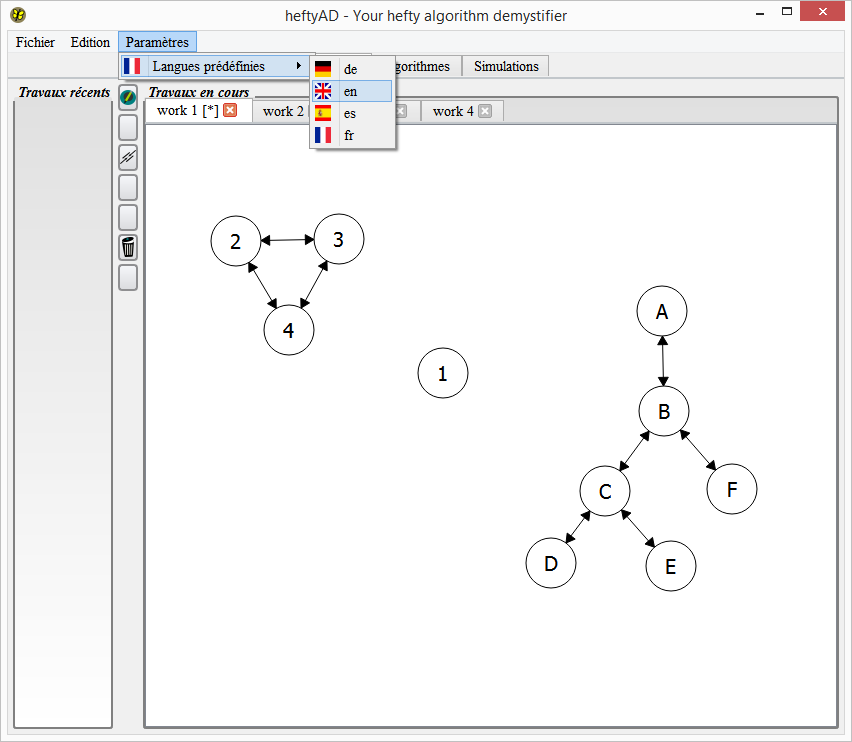Click the heftyAD butterfly app icon
Viewport: 852px width, 742px height.
tap(18, 15)
